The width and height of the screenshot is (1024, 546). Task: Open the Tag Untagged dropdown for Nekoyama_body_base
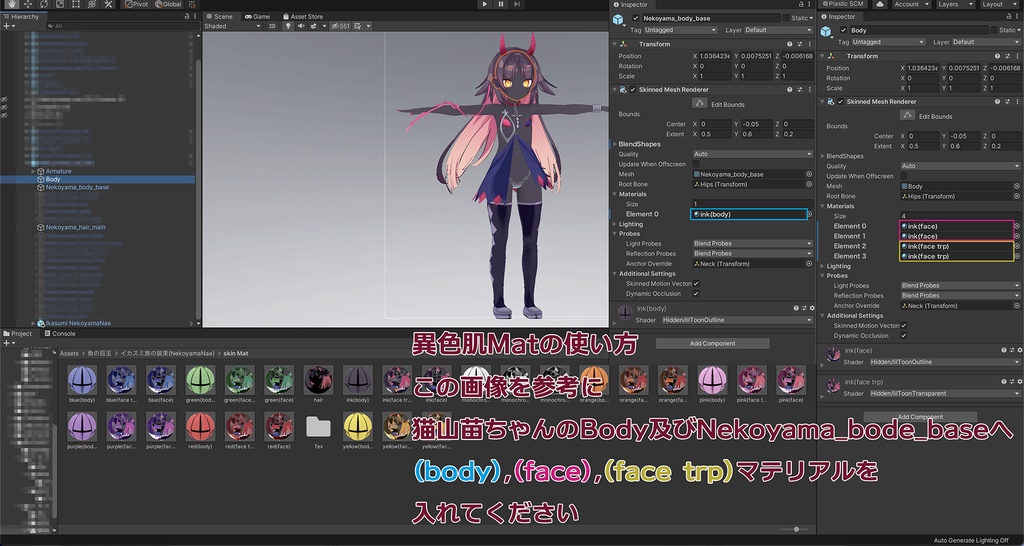(x=680, y=30)
